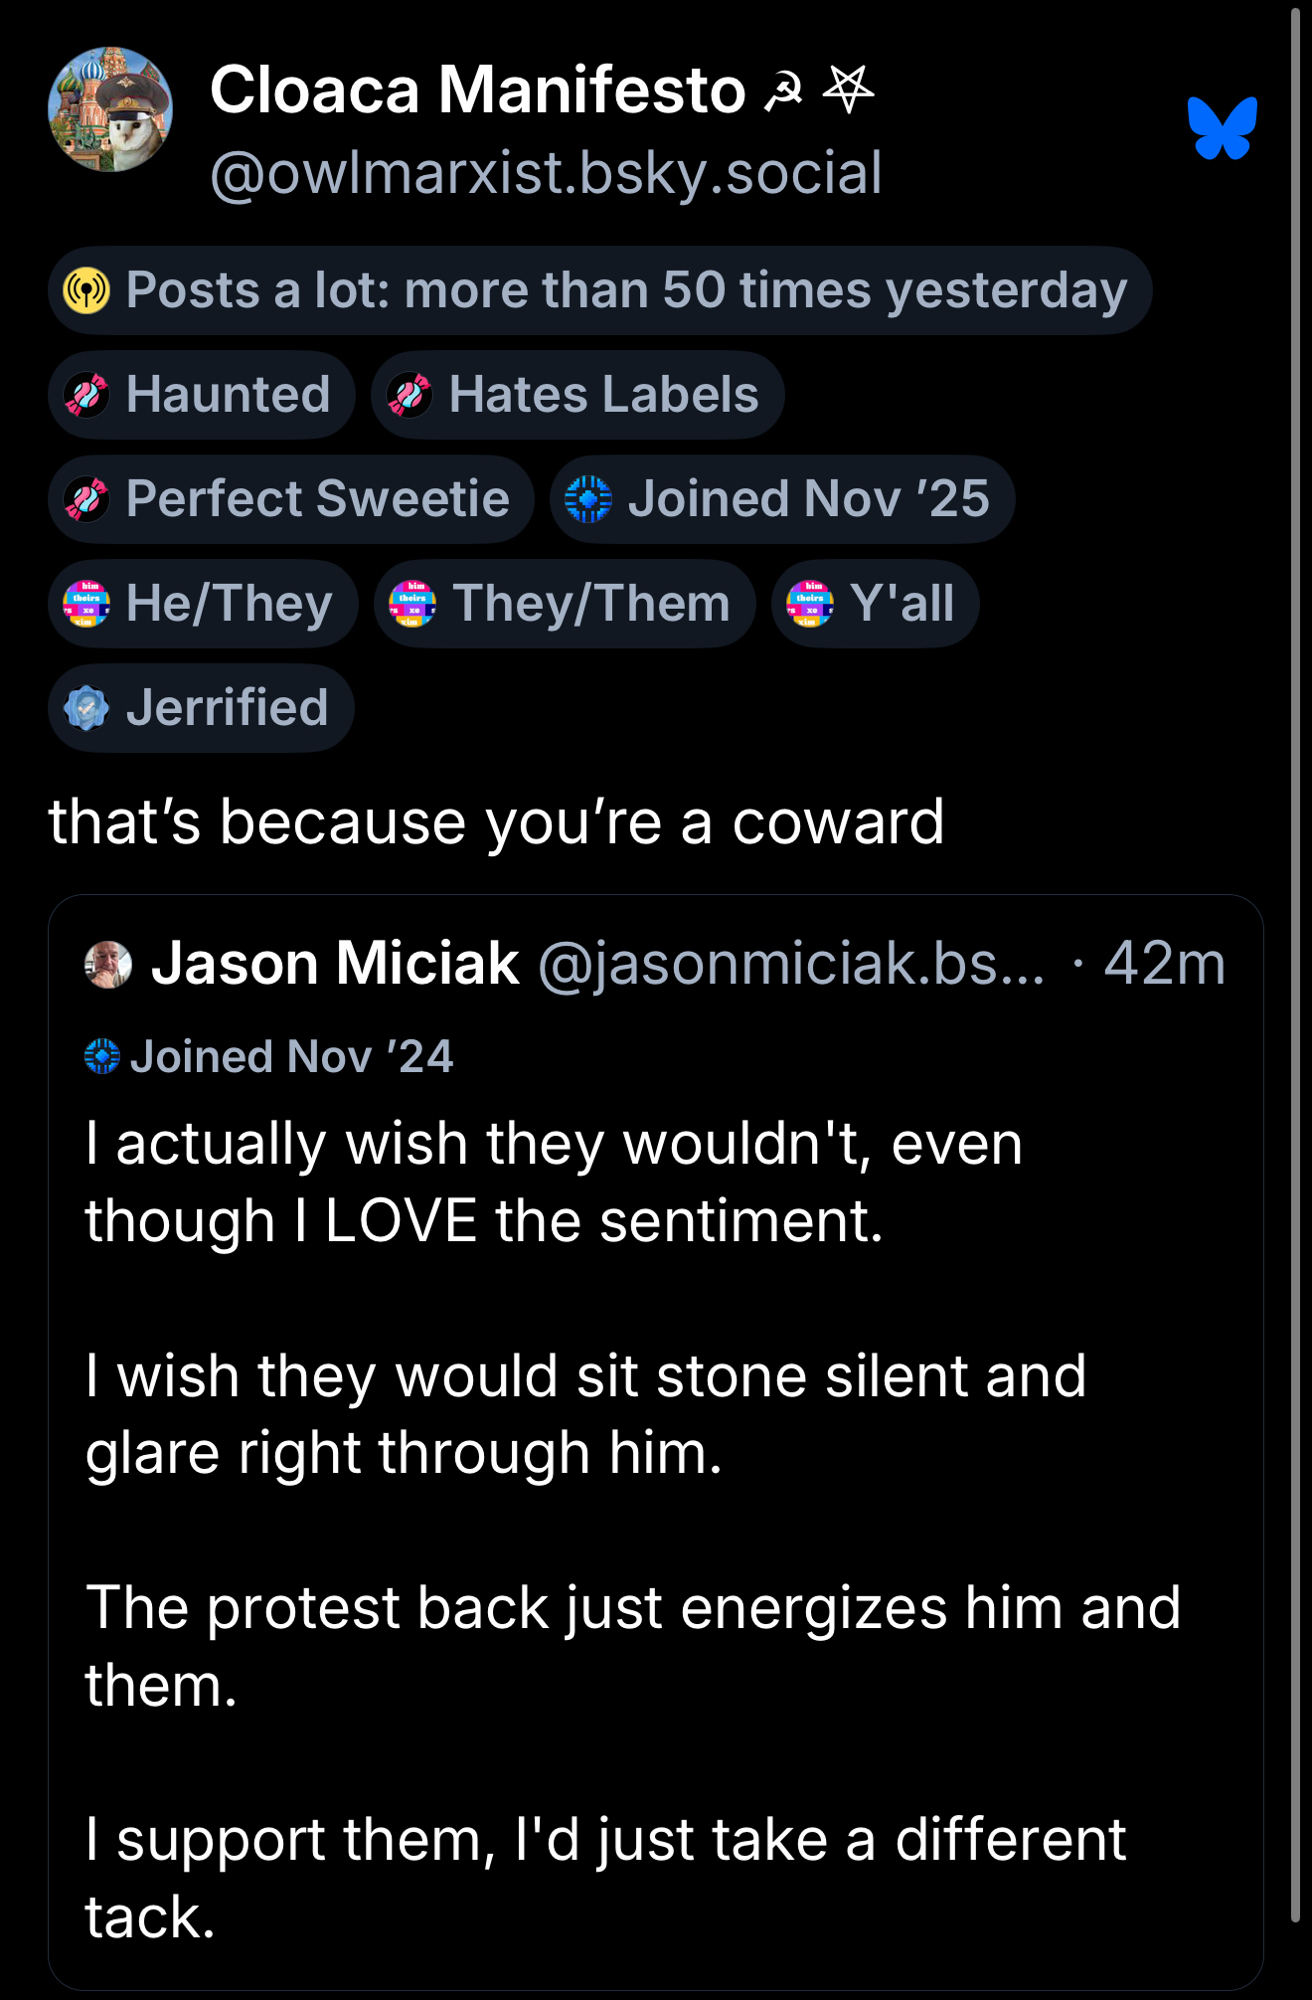Image resolution: width=1312 pixels, height=2000 pixels.
Task: Open Jason Miciak's profile name link
Action: coord(335,964)
